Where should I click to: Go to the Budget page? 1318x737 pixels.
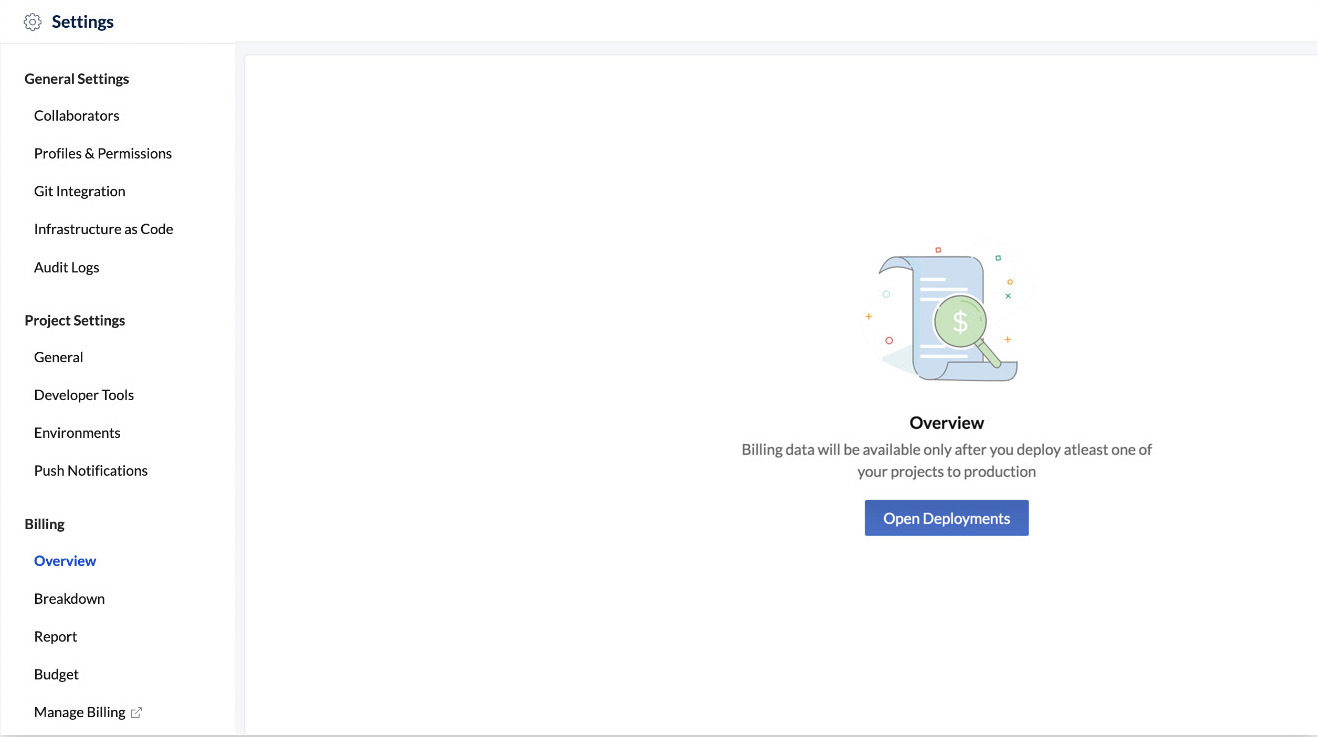(56, 675)
